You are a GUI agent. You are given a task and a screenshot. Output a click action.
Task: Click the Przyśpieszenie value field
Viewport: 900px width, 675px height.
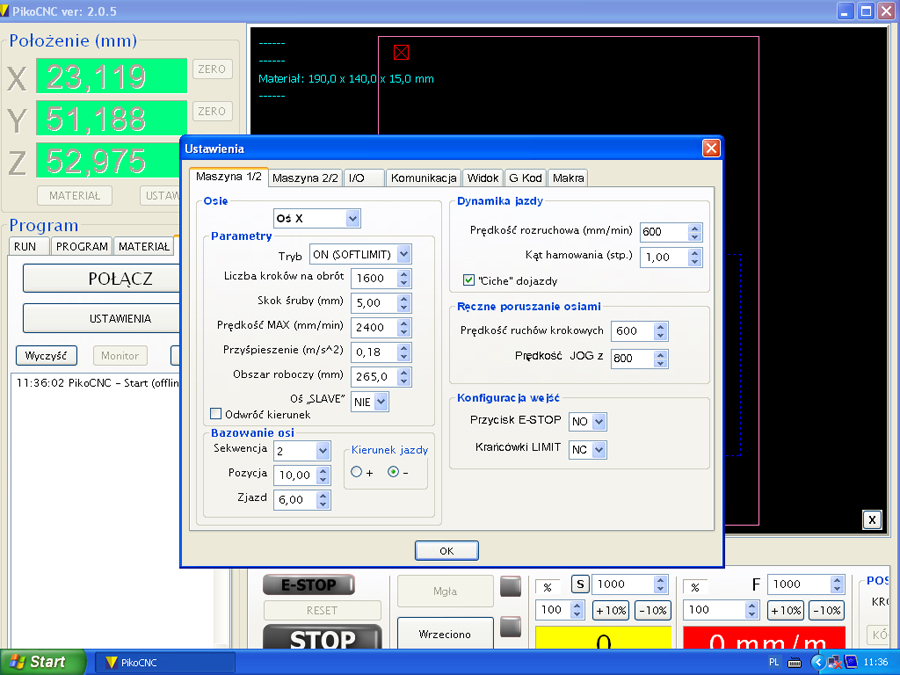click(375, 352)
